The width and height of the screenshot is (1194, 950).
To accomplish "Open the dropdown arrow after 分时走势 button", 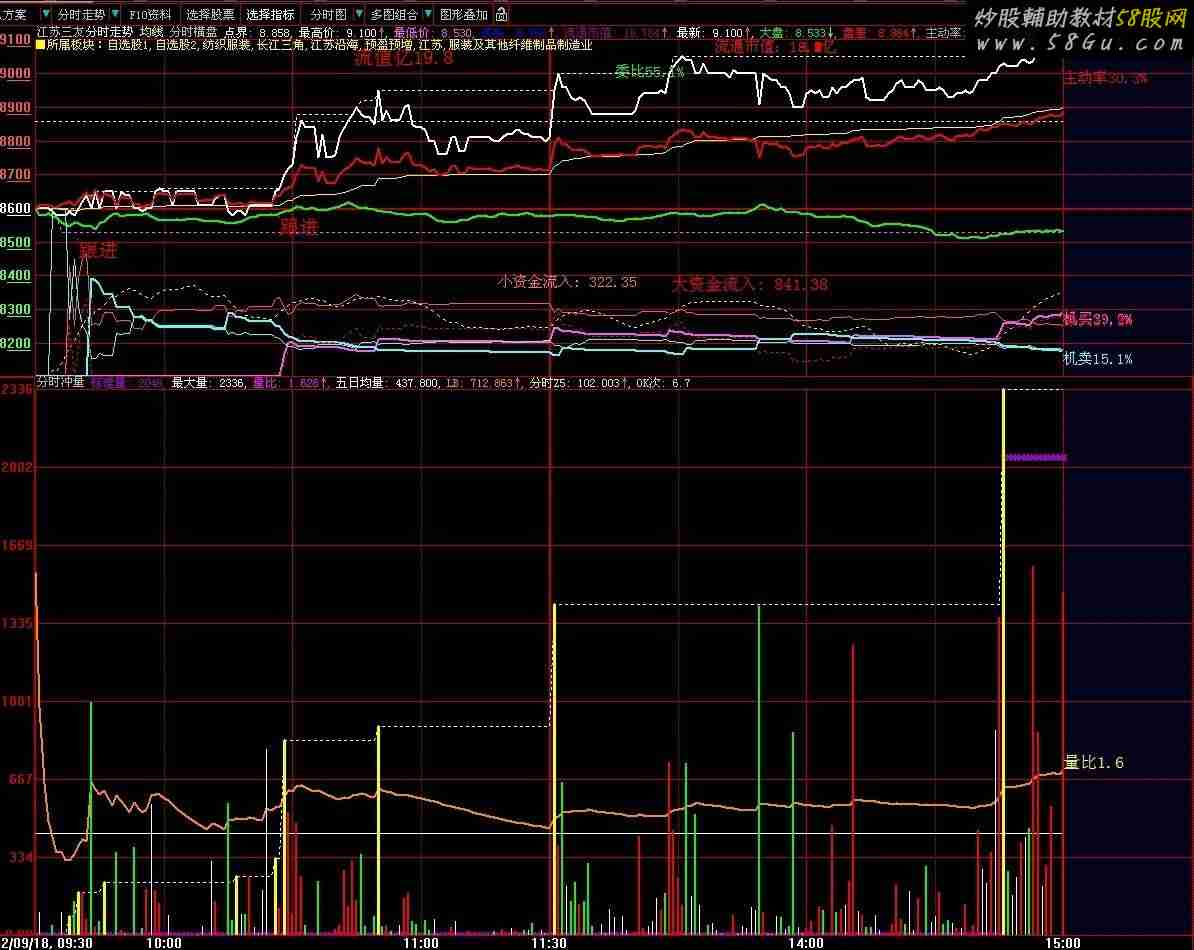I will (115, 14).
